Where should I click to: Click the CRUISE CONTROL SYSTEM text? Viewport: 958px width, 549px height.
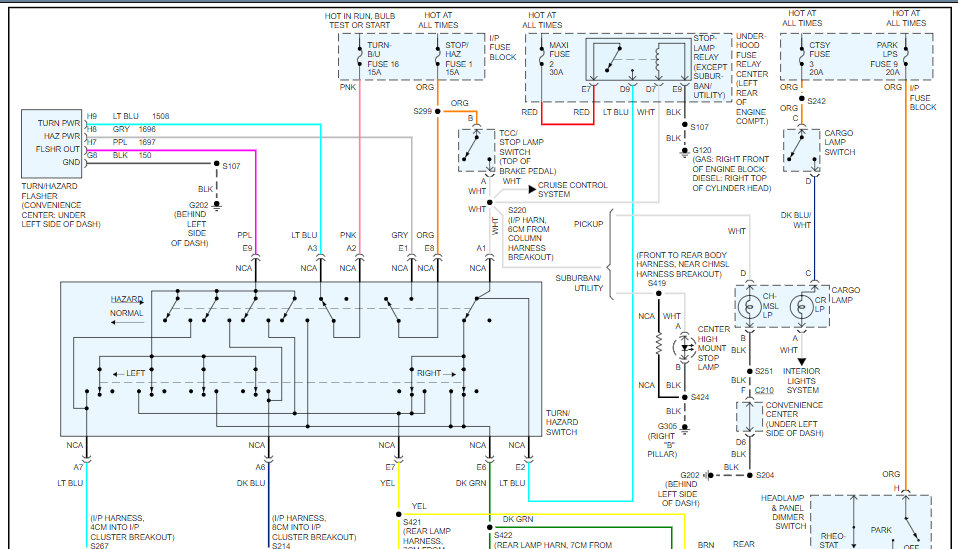pos(572,189)
